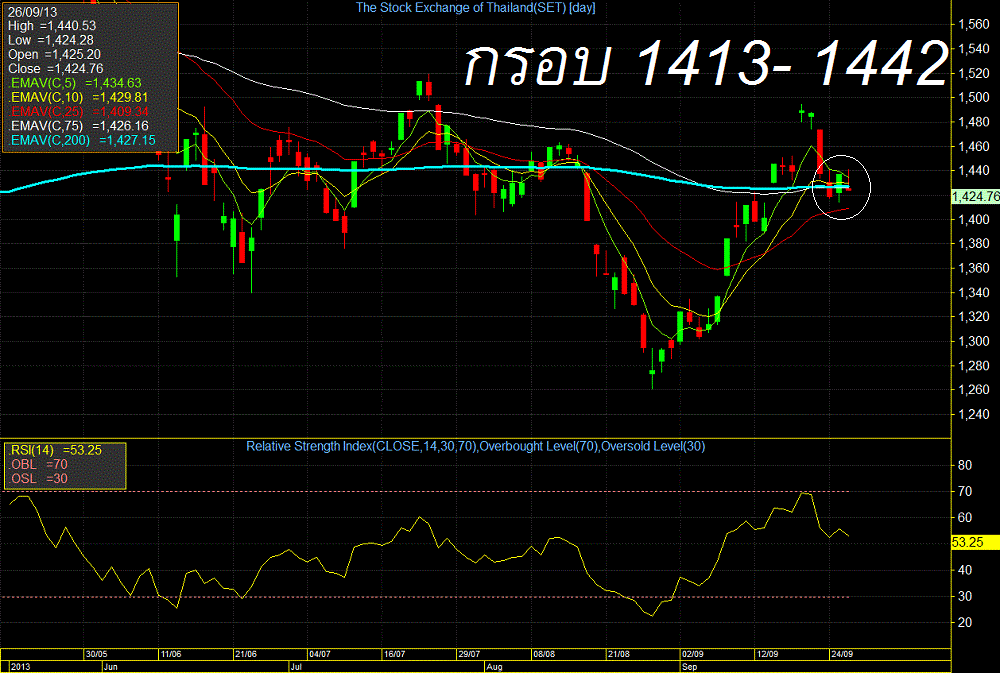This screenshot has width=1000, height=673.
Task: Click the EMAV(C,10) =1,429.81 legend entry
Action: tap(78, 98)
